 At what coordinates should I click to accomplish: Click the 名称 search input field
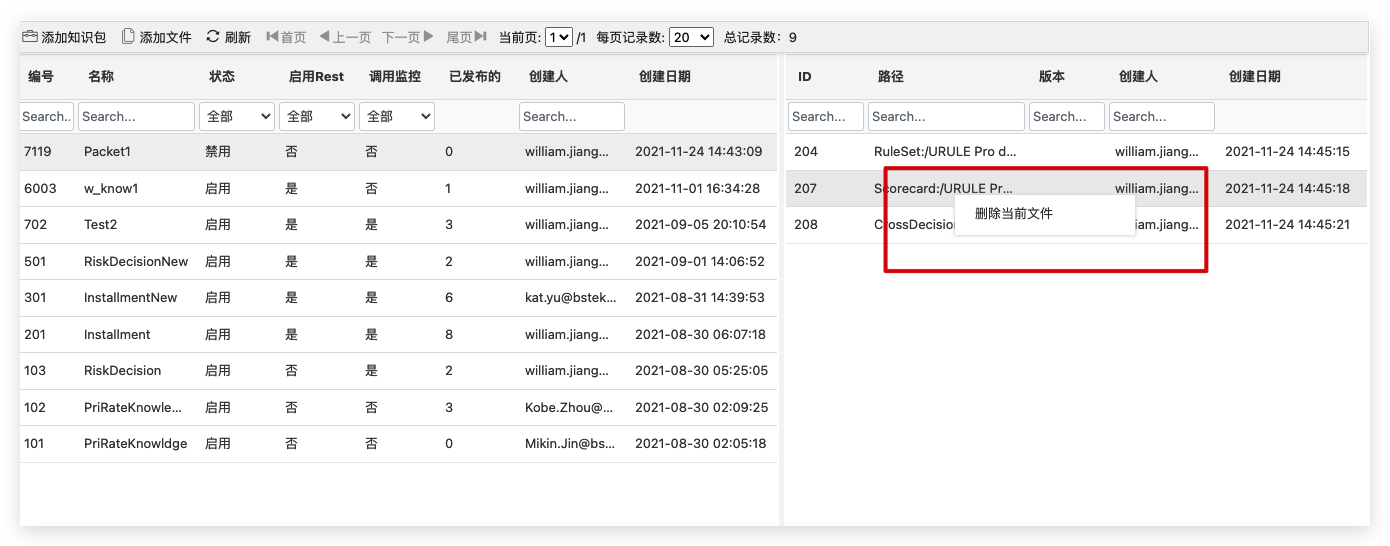(x=136, y=117)
